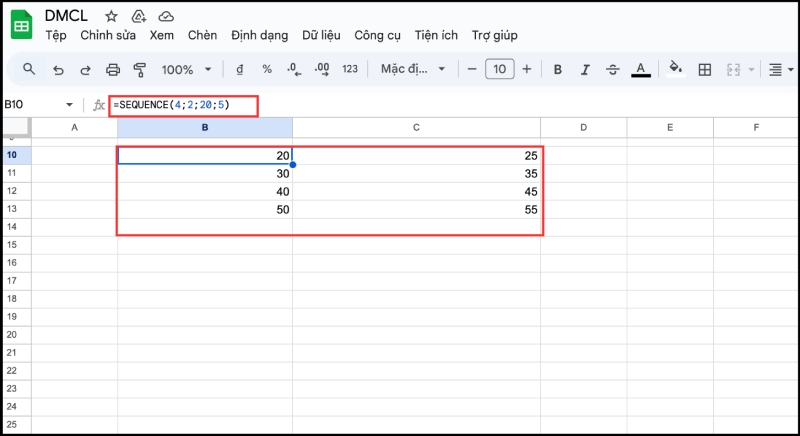
Task: Open the borders tool
Action: [705, 69]
